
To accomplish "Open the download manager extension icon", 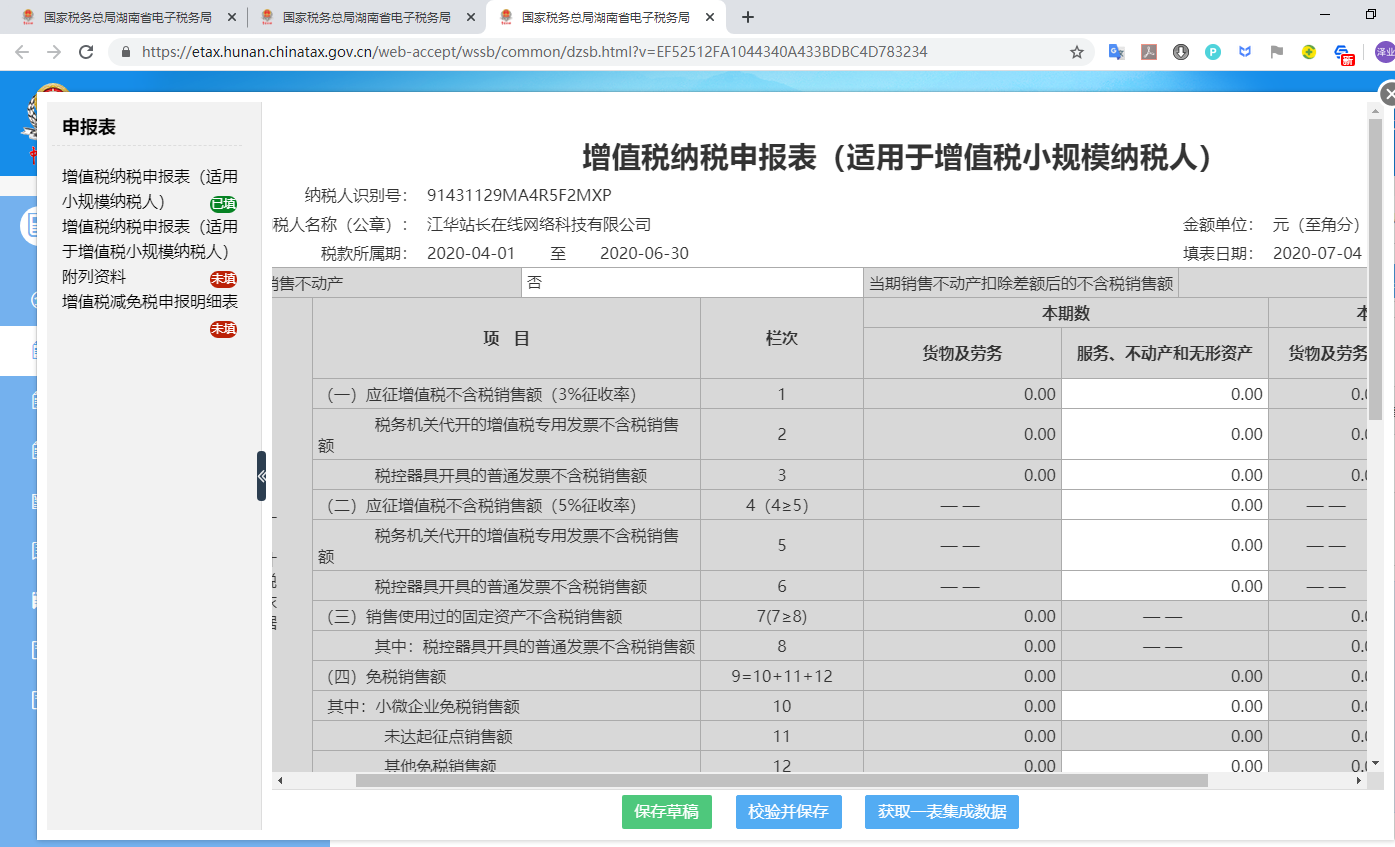I will click(1181, 52).
